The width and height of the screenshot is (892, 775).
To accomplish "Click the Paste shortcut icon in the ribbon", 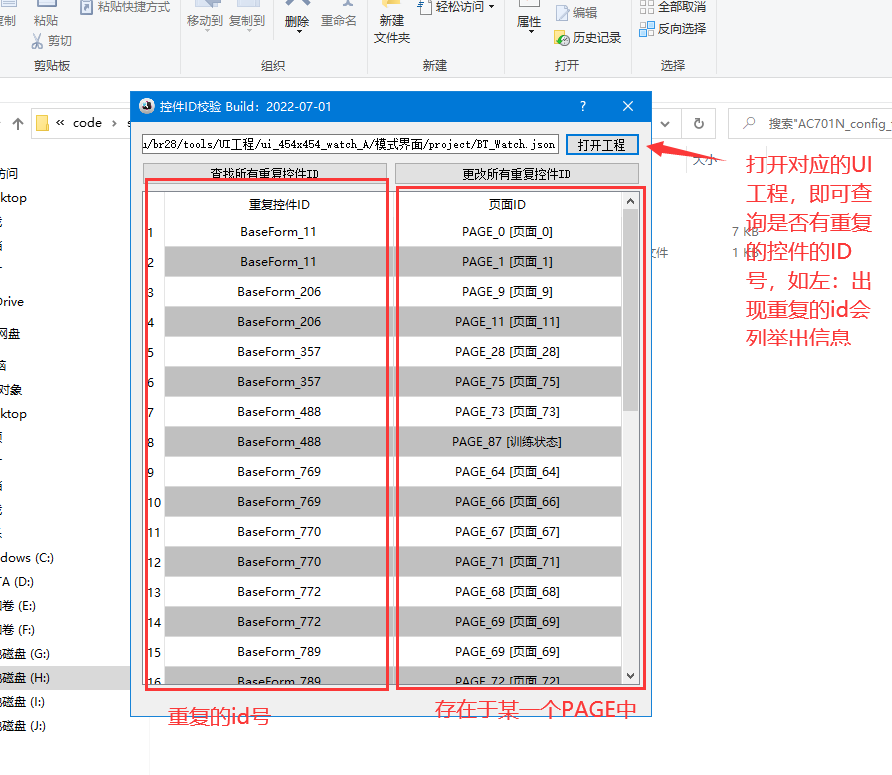I will 86,7.
